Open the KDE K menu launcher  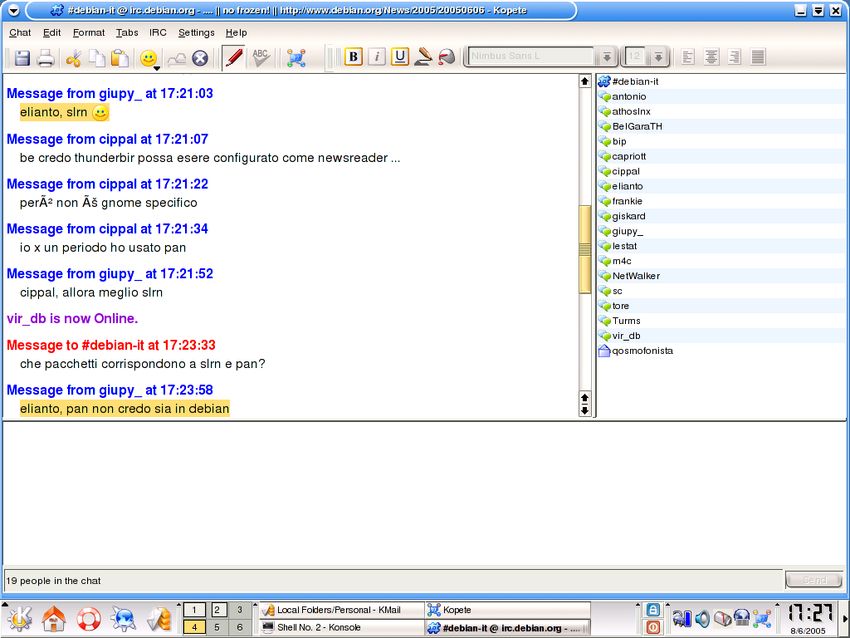20,619
